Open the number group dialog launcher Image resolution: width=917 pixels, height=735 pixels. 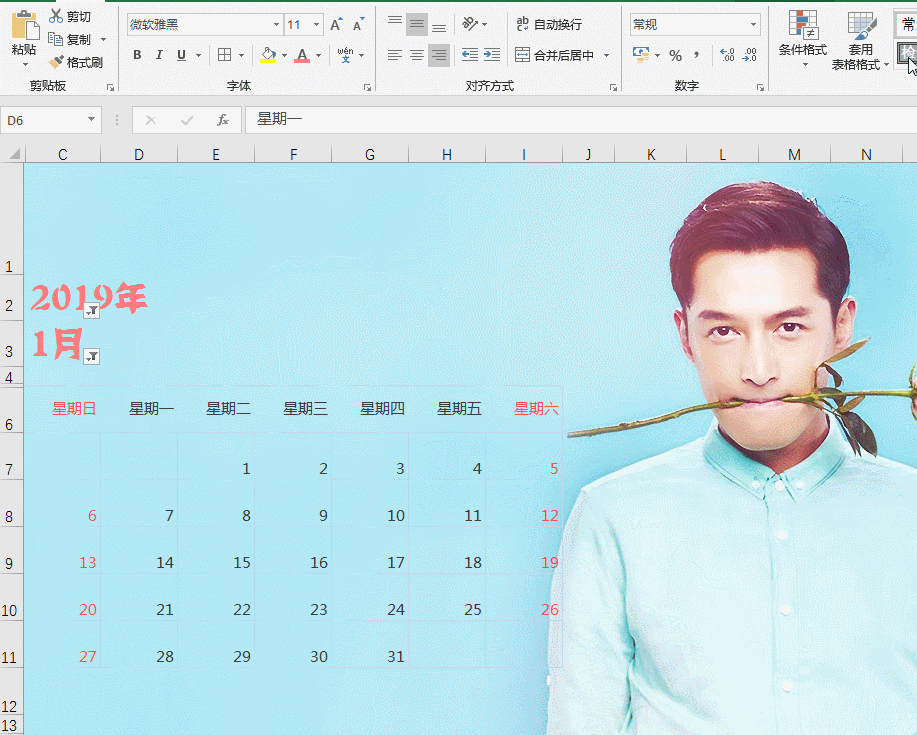pyautogui.click(x=760, y=87)
